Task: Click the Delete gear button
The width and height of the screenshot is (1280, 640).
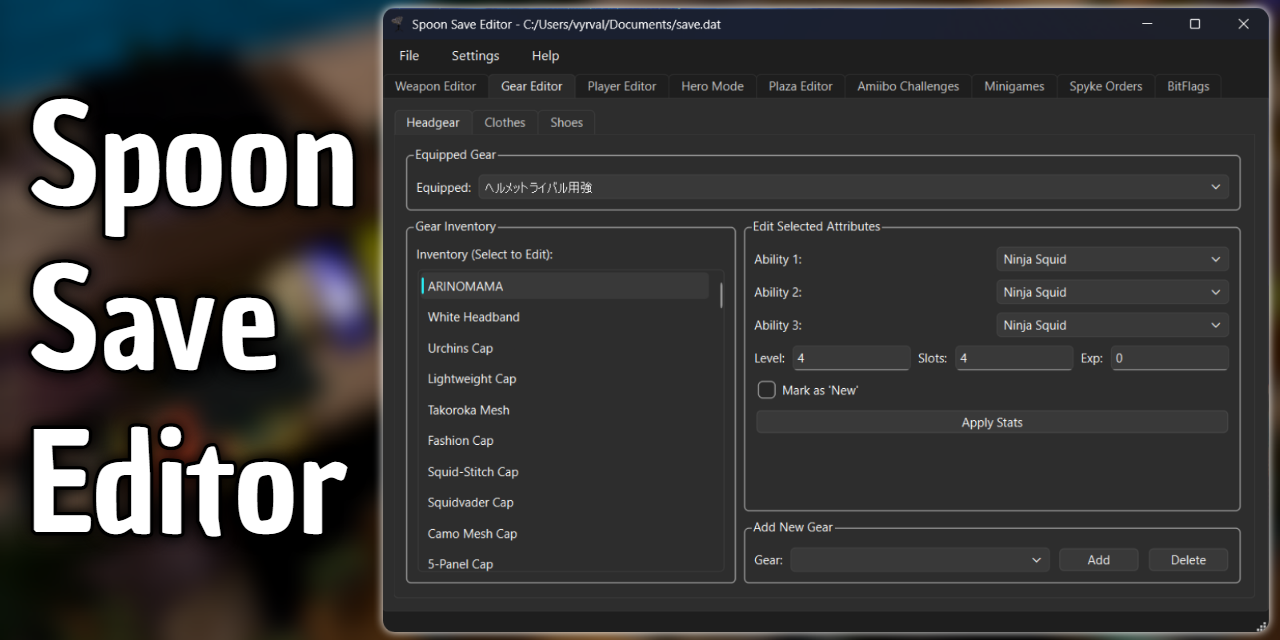Action: (1188, 560)
